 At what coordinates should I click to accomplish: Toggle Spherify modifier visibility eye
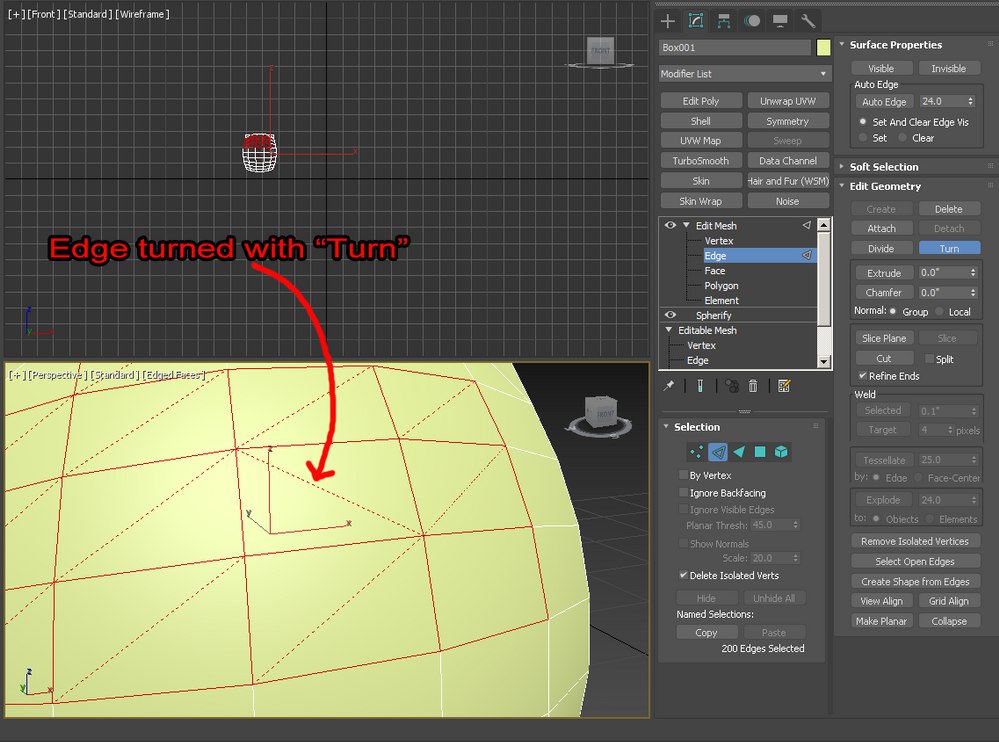pos(670,315)
